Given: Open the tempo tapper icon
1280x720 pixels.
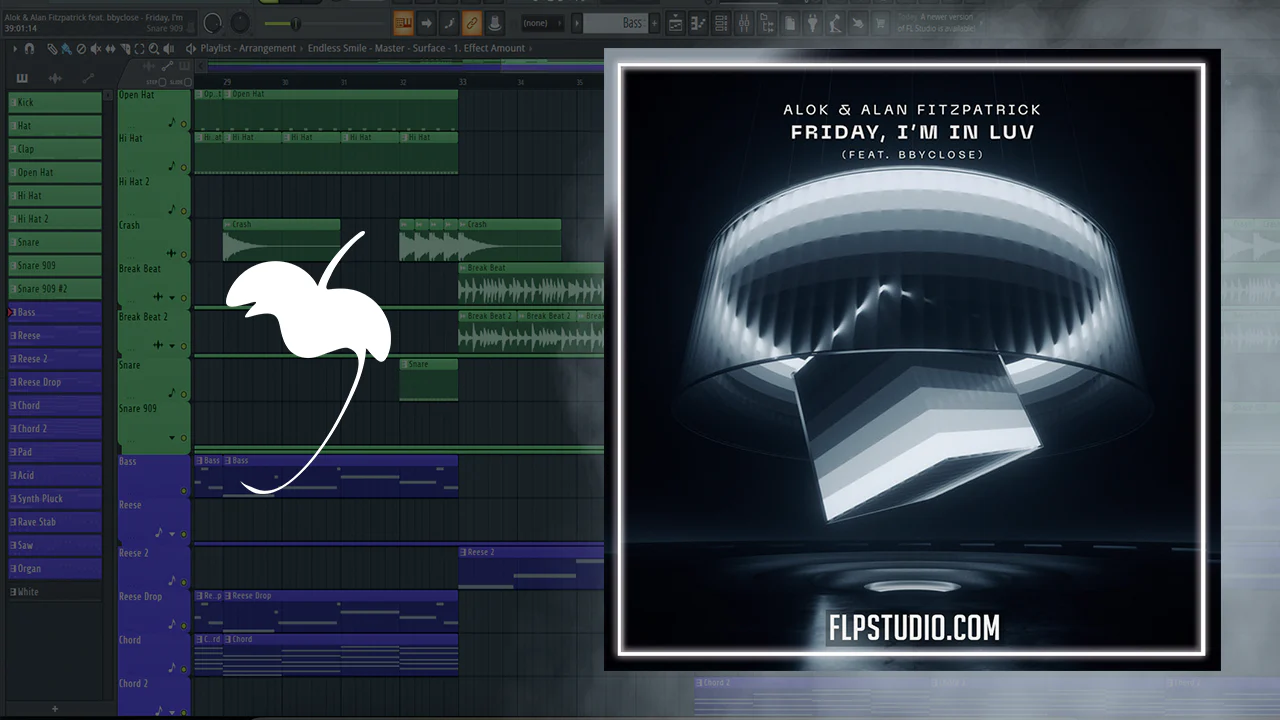Looking at the screenshot, I should 833,22.
